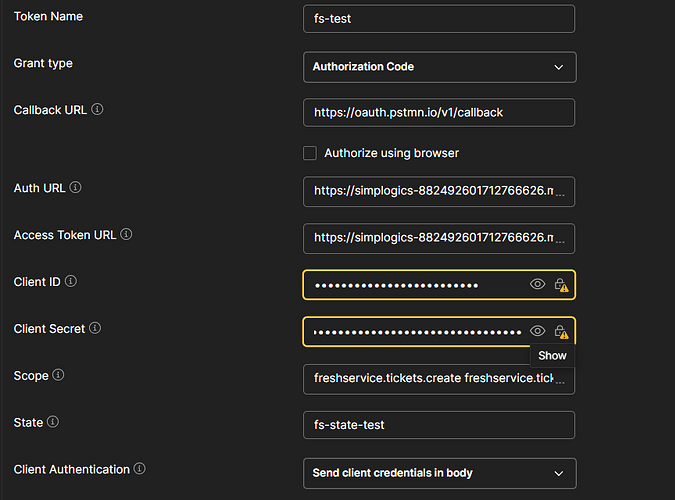This screenshot has height=500, width=675.
Task: Click into the Auth URL input field
Action: 439,191
